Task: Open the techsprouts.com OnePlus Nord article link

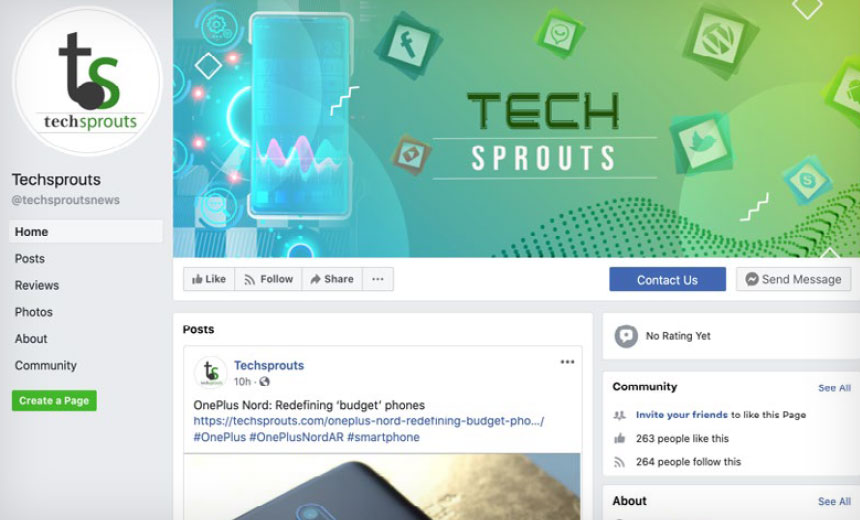Action: coord(369,421)
